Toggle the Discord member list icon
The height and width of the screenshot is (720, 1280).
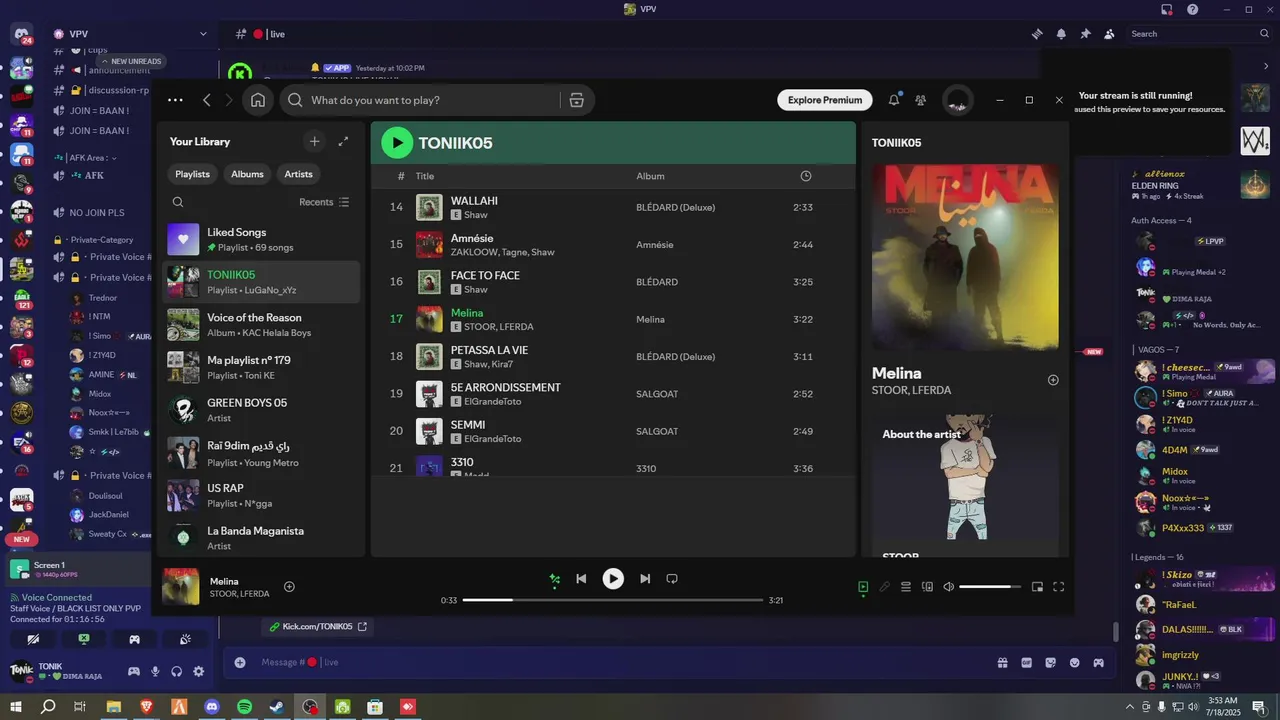1109,34
